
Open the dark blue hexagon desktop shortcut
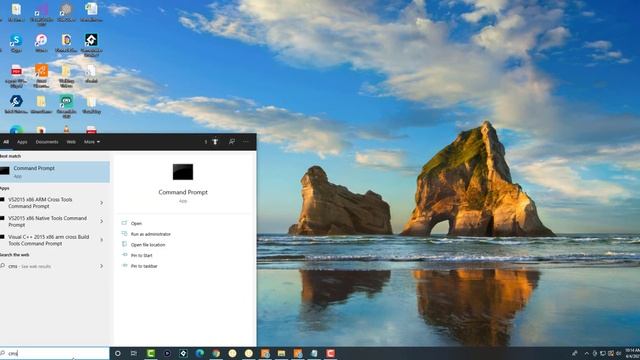[x=16, y=104]
